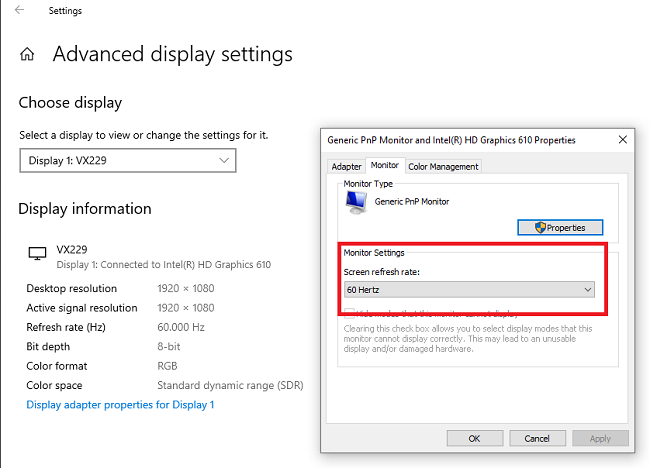
Task: Click the 8-bit bit depth value
Action: 169,347
